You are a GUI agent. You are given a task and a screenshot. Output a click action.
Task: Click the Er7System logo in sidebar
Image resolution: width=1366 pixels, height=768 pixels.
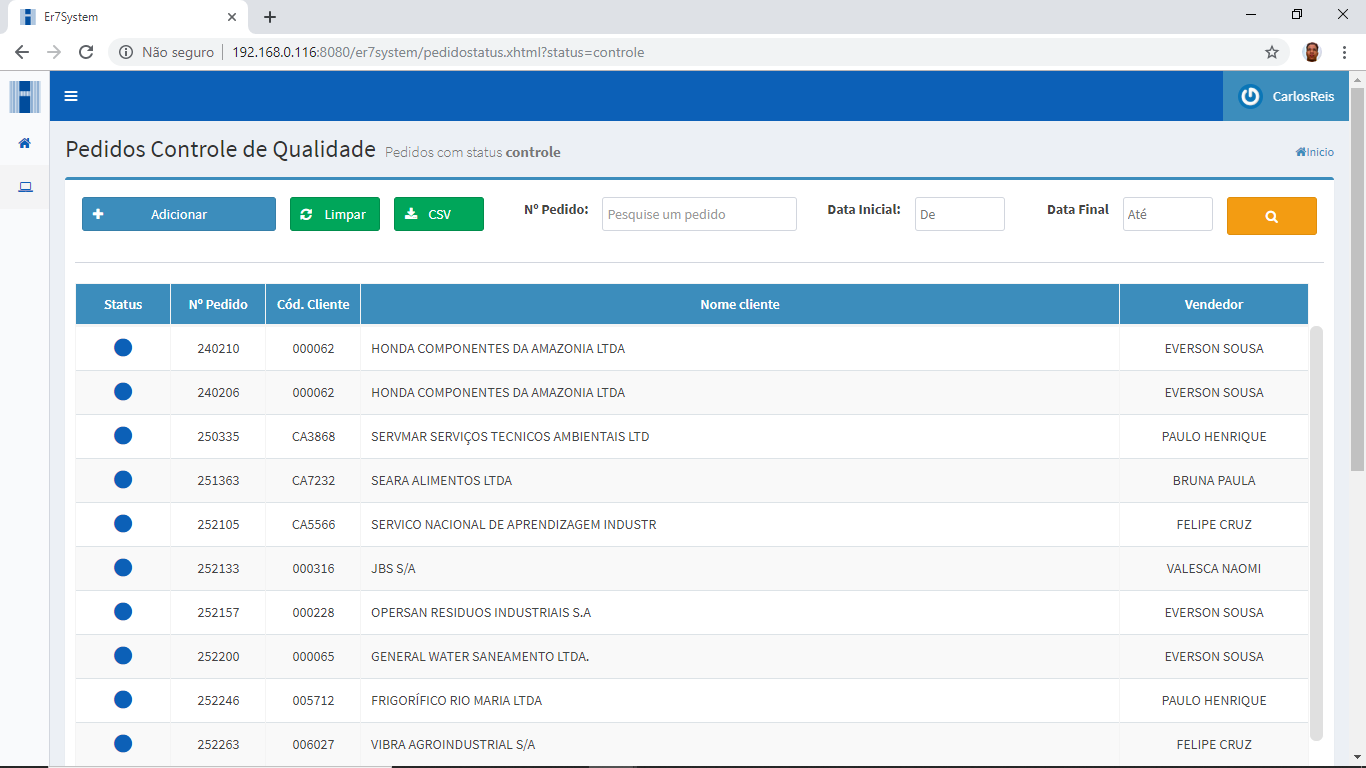point(25,97)
